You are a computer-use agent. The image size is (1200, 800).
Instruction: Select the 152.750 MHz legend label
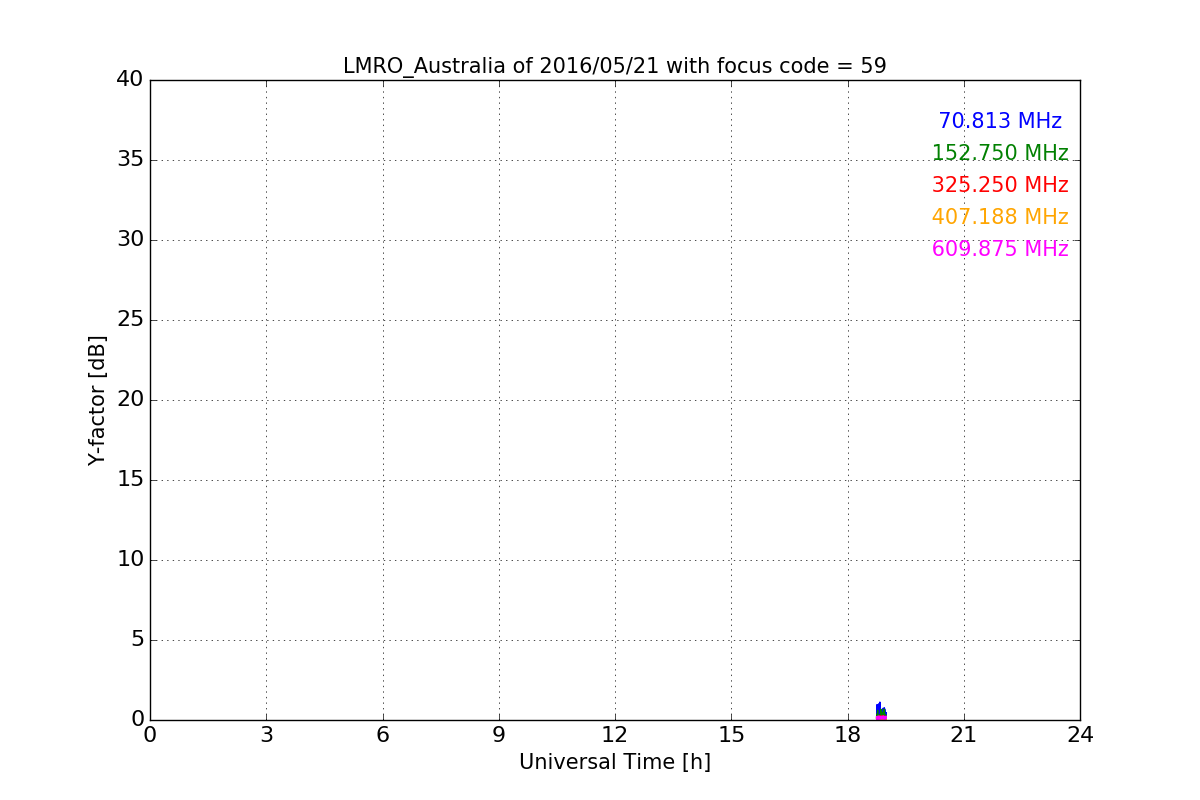tap(1000, 153)
